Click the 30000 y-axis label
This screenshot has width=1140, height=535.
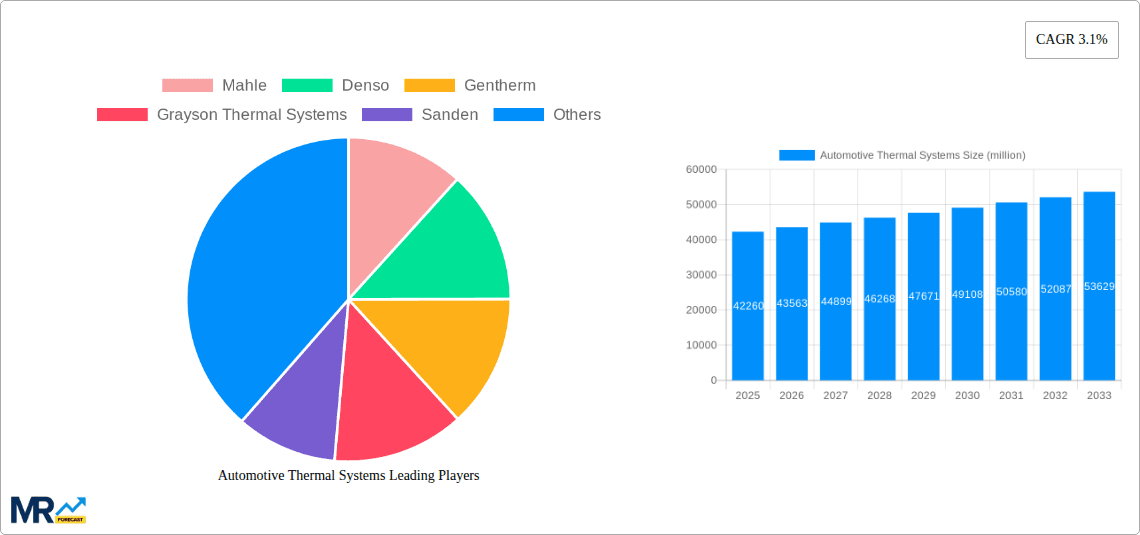pyautogui.click(x=701, y=275)
